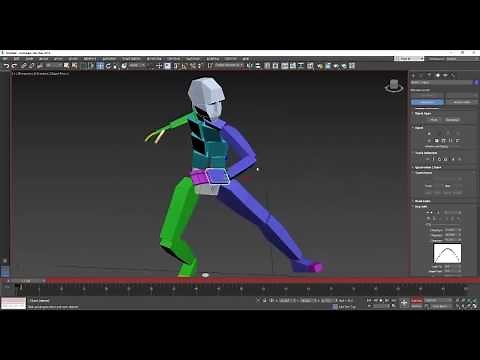Toggle Set Key animation mode
The width and height of the screenshot is (480, 360).
pyautogui.click(x=417, y=306)
